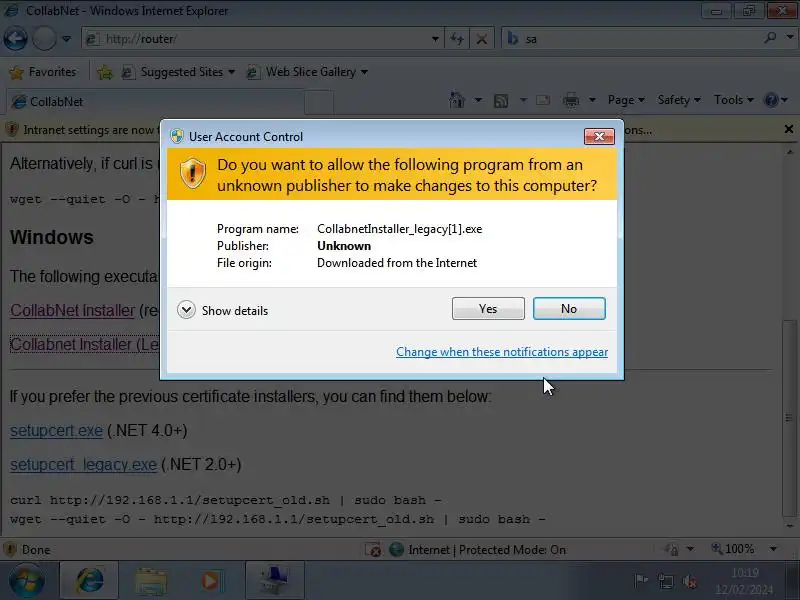The height and width of the screenshot is (600, 800).
Task: Click the Refresh page icon
Action: 457,39
